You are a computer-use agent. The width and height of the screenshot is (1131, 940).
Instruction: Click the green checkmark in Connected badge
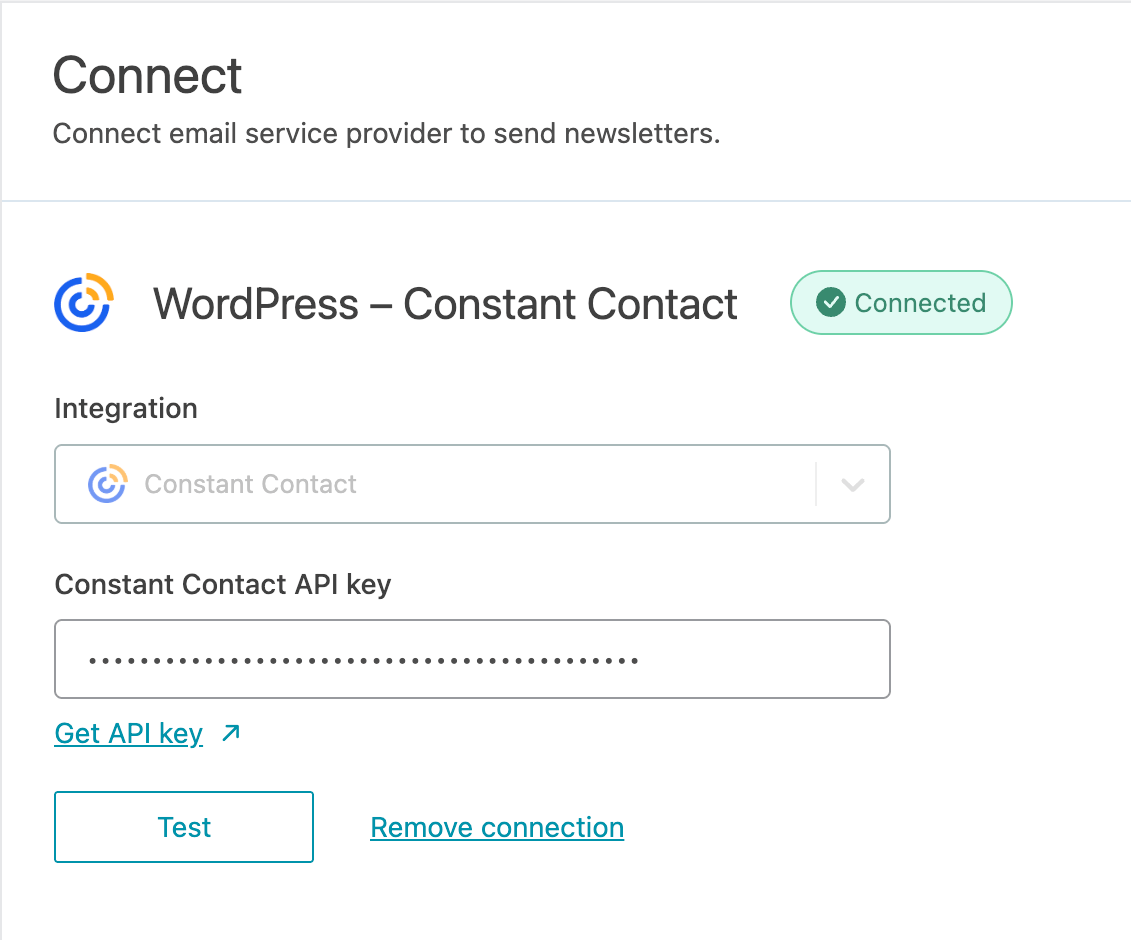831,302
